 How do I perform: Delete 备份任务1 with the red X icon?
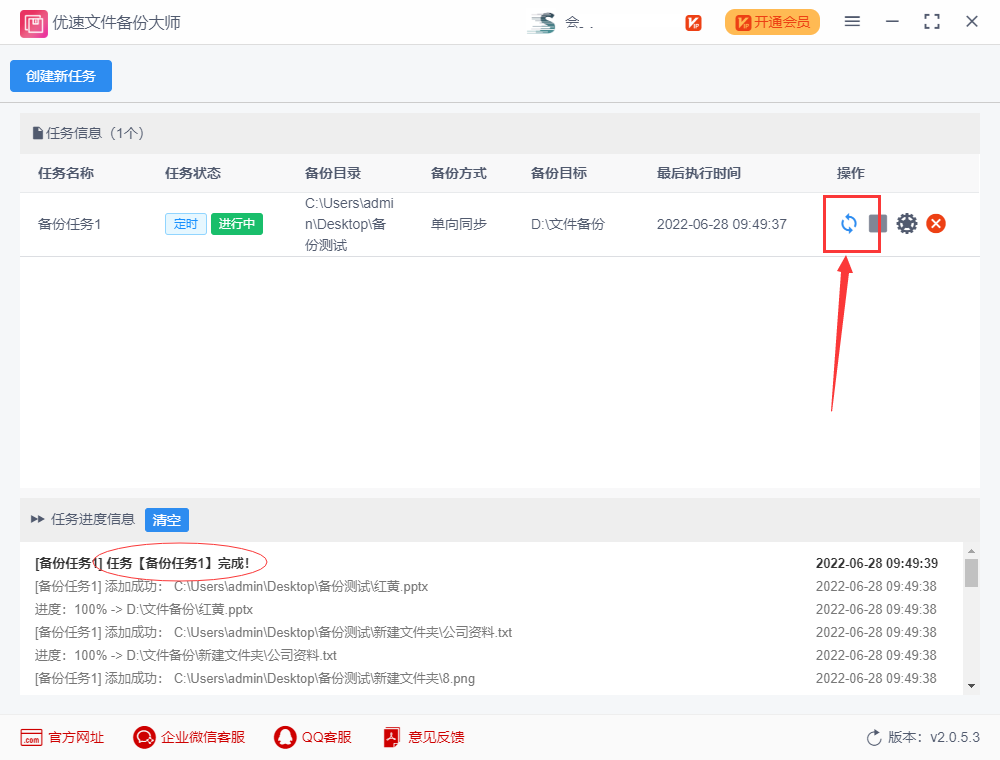[x=935, y=224]
